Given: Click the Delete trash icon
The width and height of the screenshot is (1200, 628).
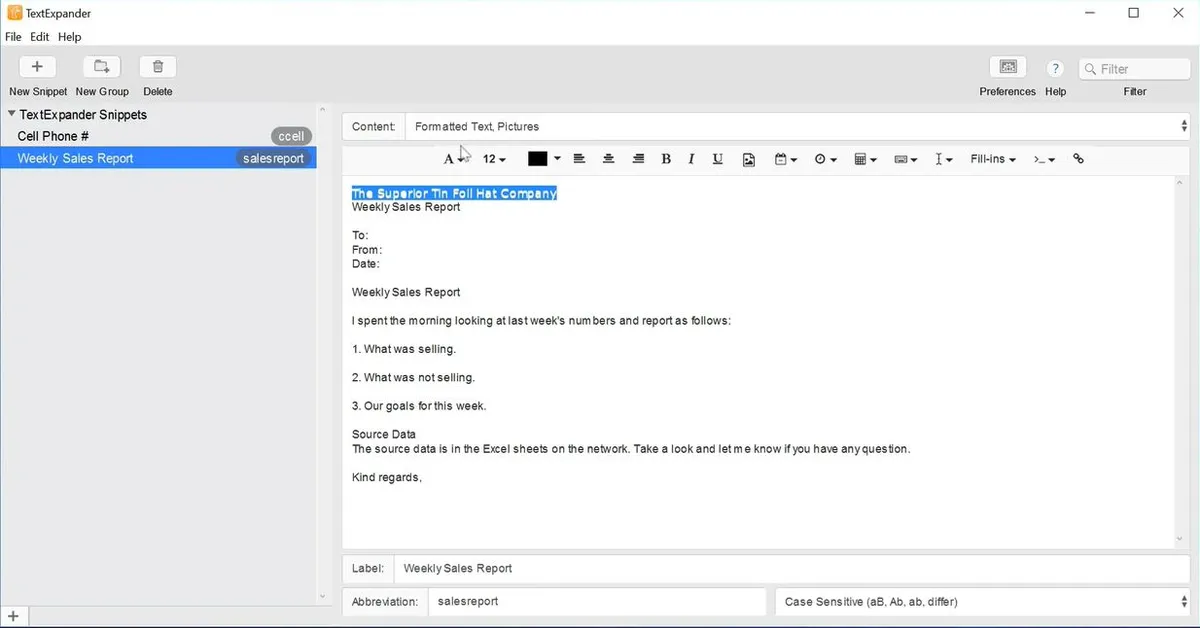Looking at the screenshot, I should (158, 67).
